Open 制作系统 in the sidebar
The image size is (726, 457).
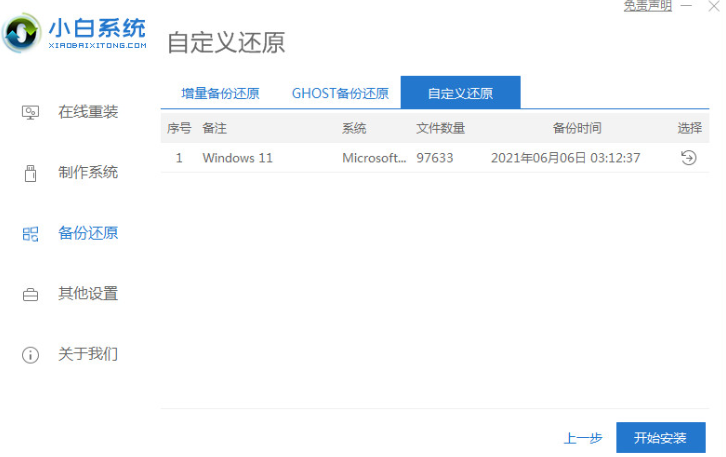pyautogui.click(x=88, y=172)
